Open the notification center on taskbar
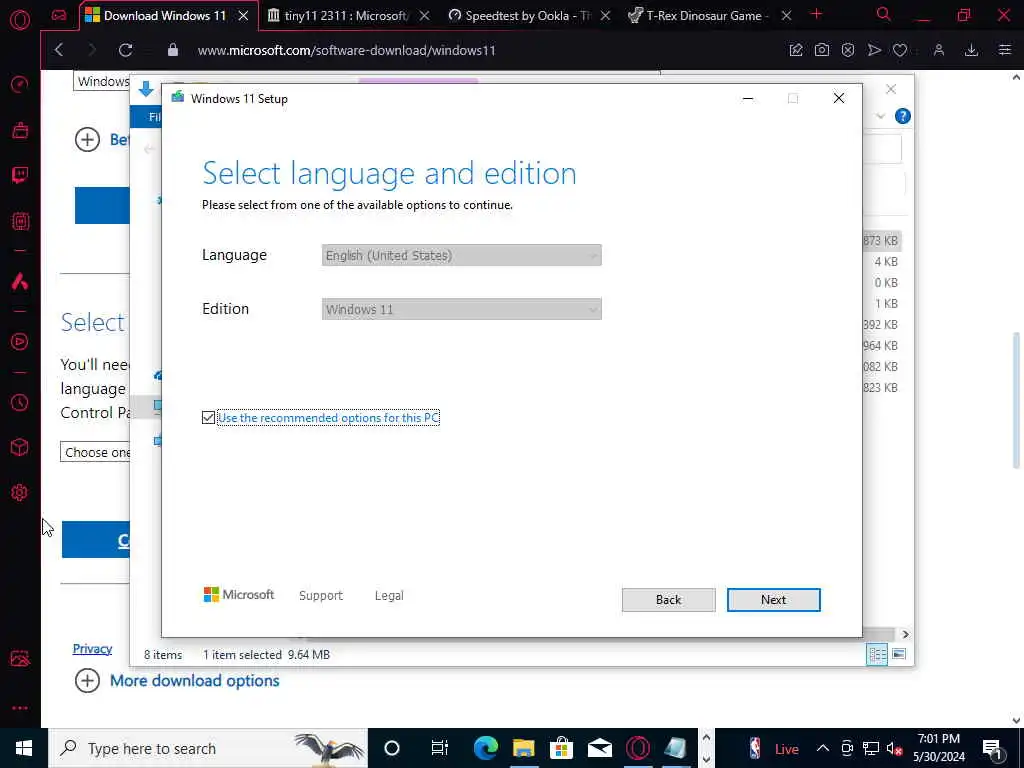Viewport: 1024px width, 768px height. 993,748
